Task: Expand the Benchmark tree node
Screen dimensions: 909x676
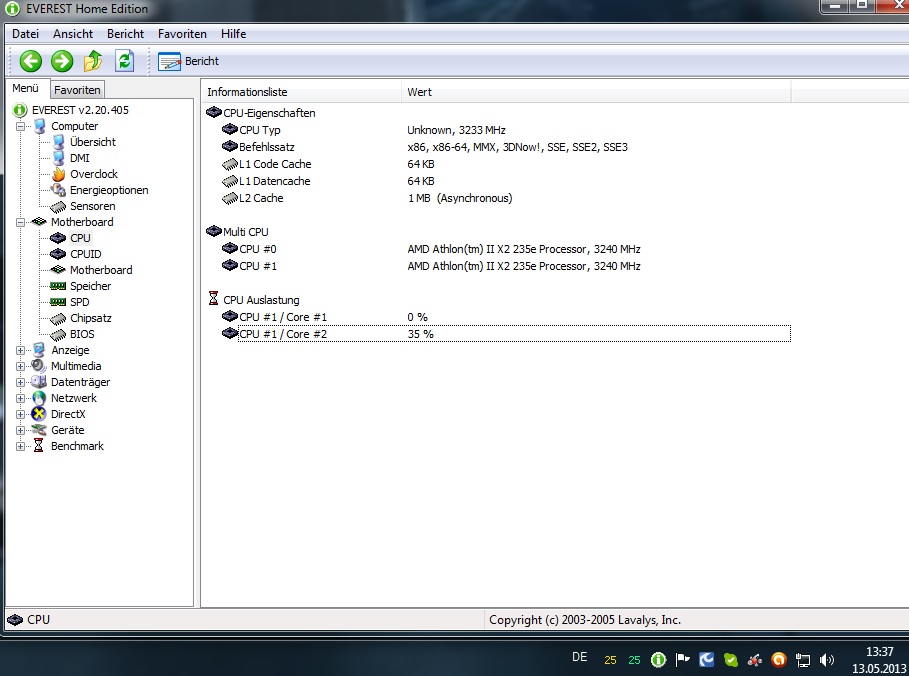Action: click(20, 446)
